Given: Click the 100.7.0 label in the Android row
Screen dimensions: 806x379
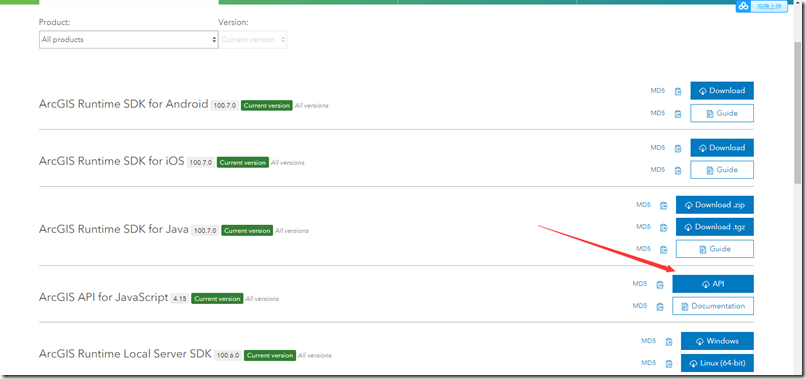Looking at the screenshot, I should (x=225, y=105).
